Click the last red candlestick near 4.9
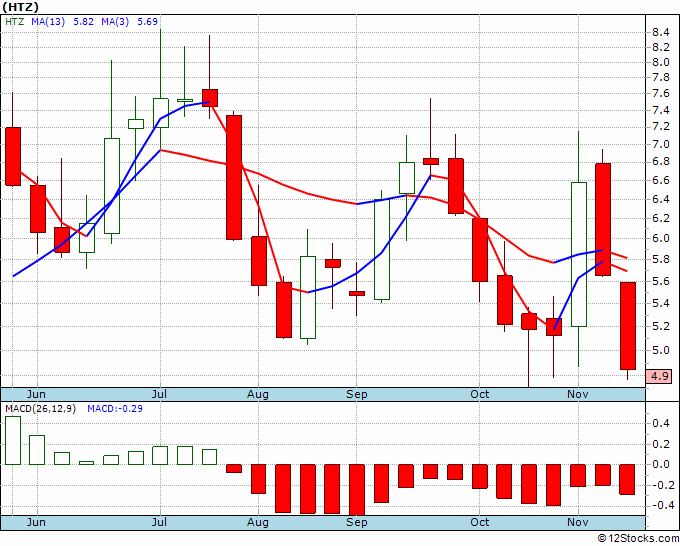Image resolution: width=680 pixels, height=546 pixels. [x=628, y=326]
